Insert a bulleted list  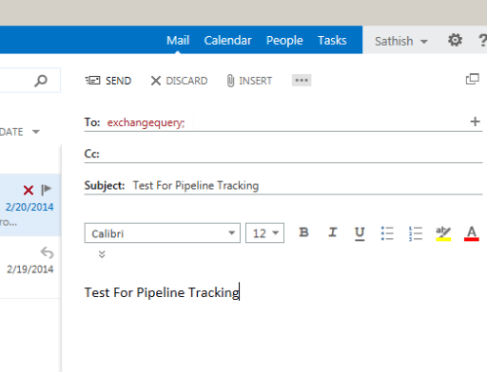(387, 233)
